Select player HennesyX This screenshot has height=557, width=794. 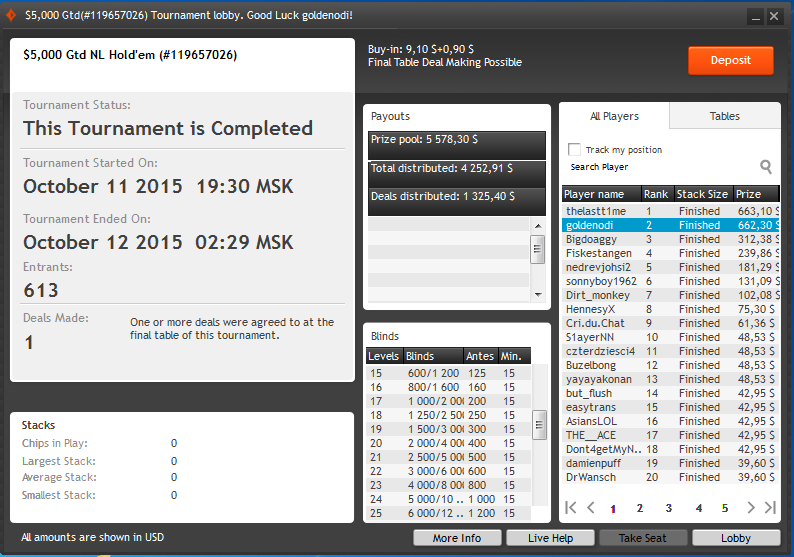tap(670, 309)
